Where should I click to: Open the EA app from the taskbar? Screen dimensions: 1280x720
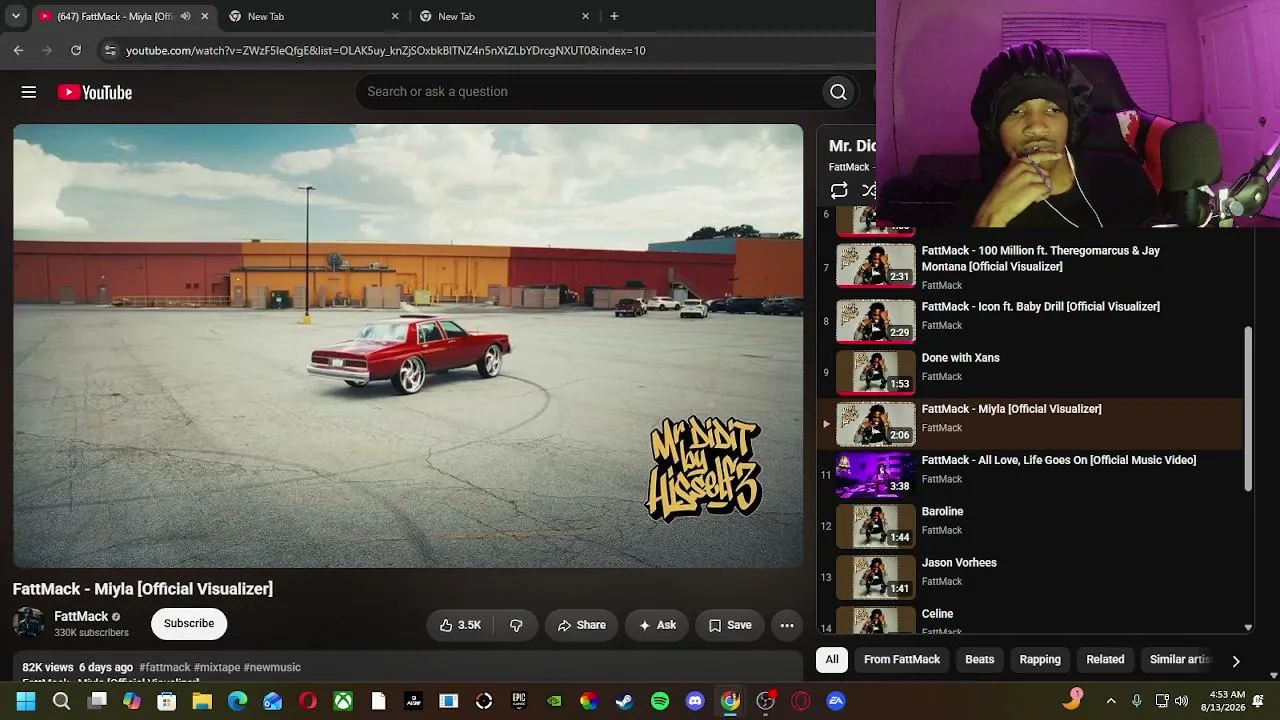point(836,701)
